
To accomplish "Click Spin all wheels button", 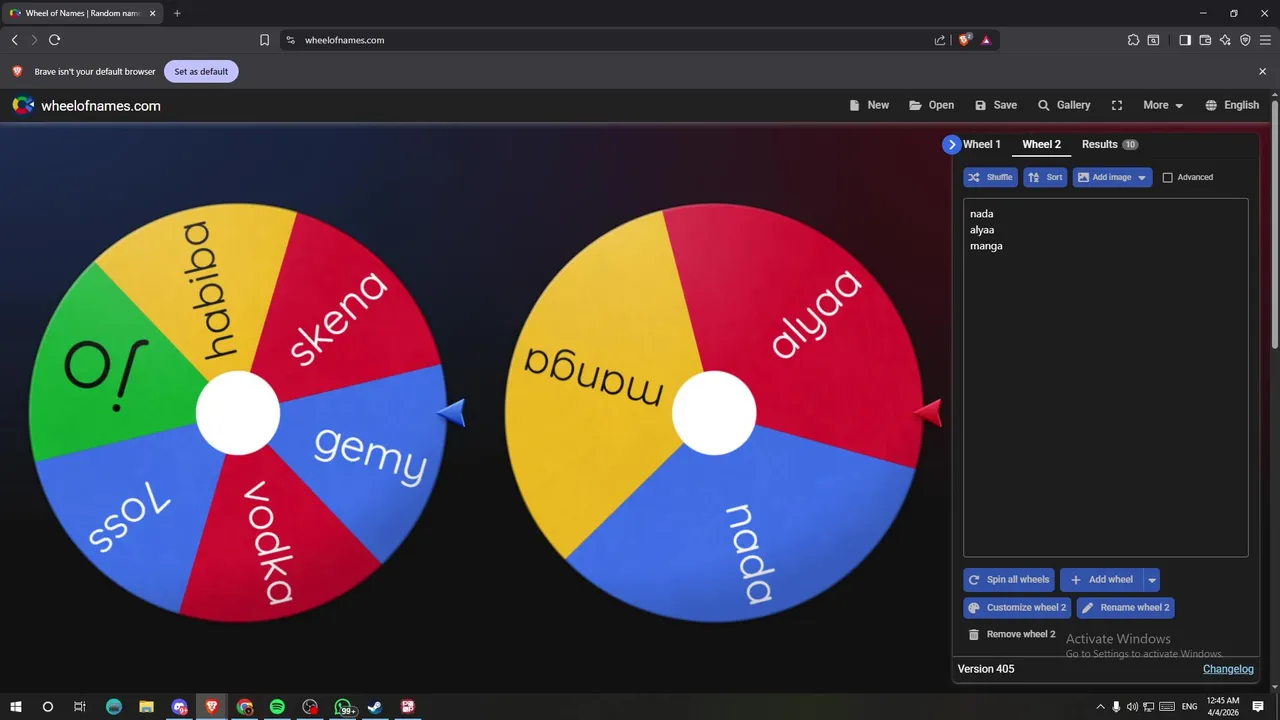I will [x=1009, y=580].
